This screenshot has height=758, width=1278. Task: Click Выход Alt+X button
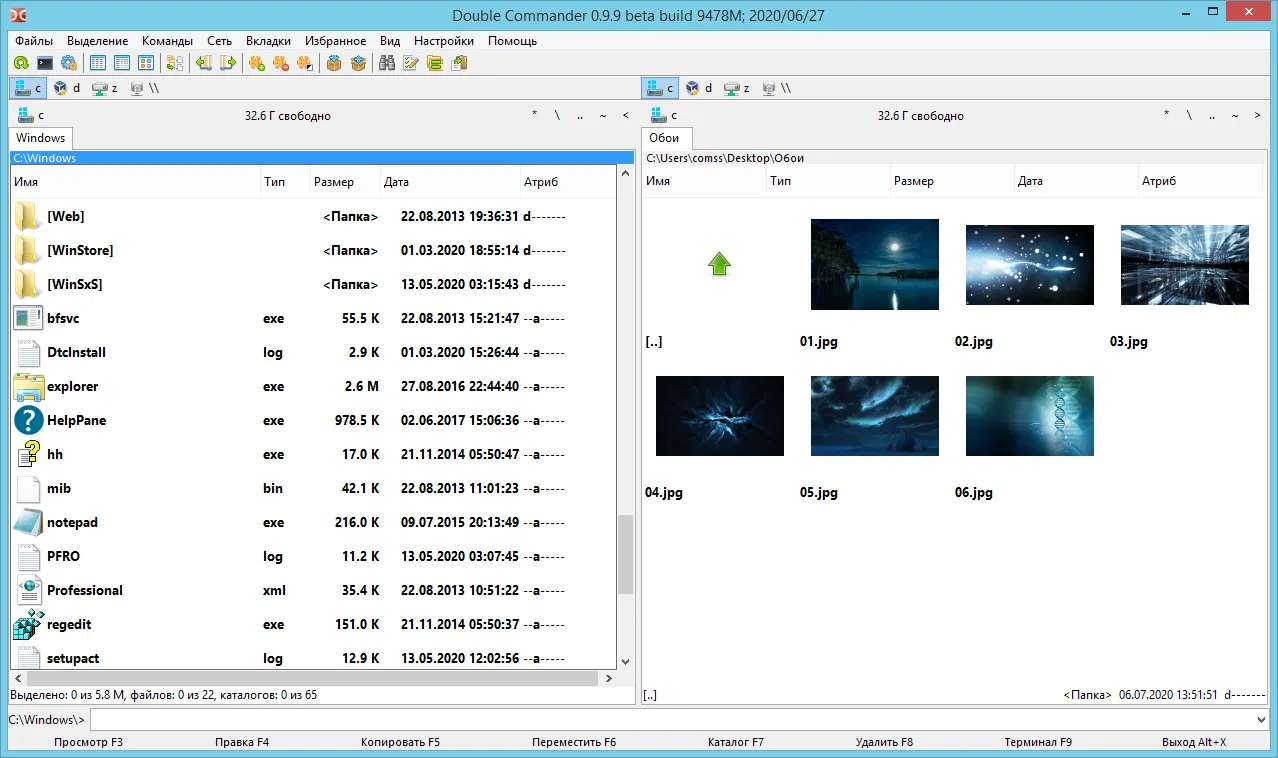coord(1194,742)
